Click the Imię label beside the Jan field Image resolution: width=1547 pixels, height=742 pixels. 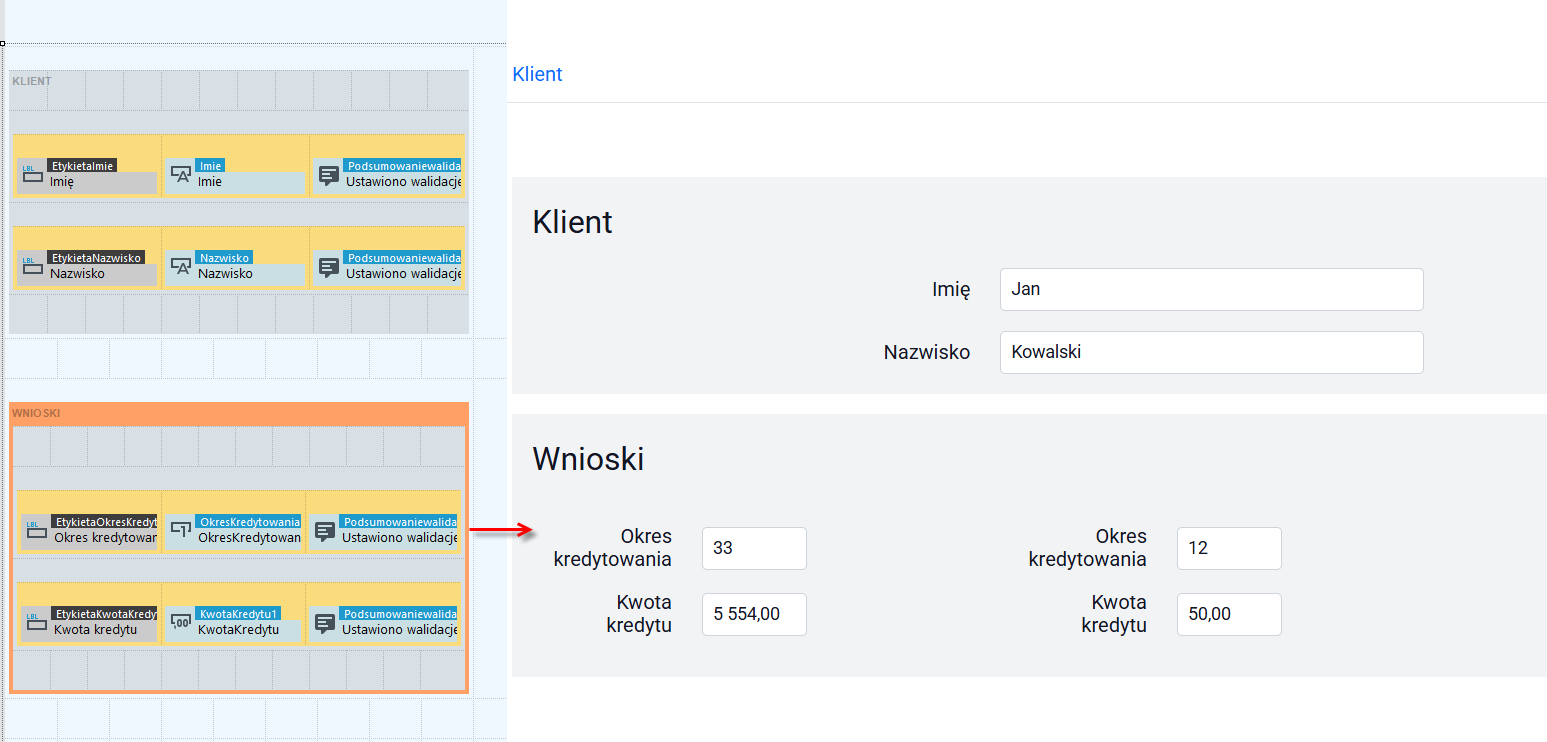tap(951, 290)
